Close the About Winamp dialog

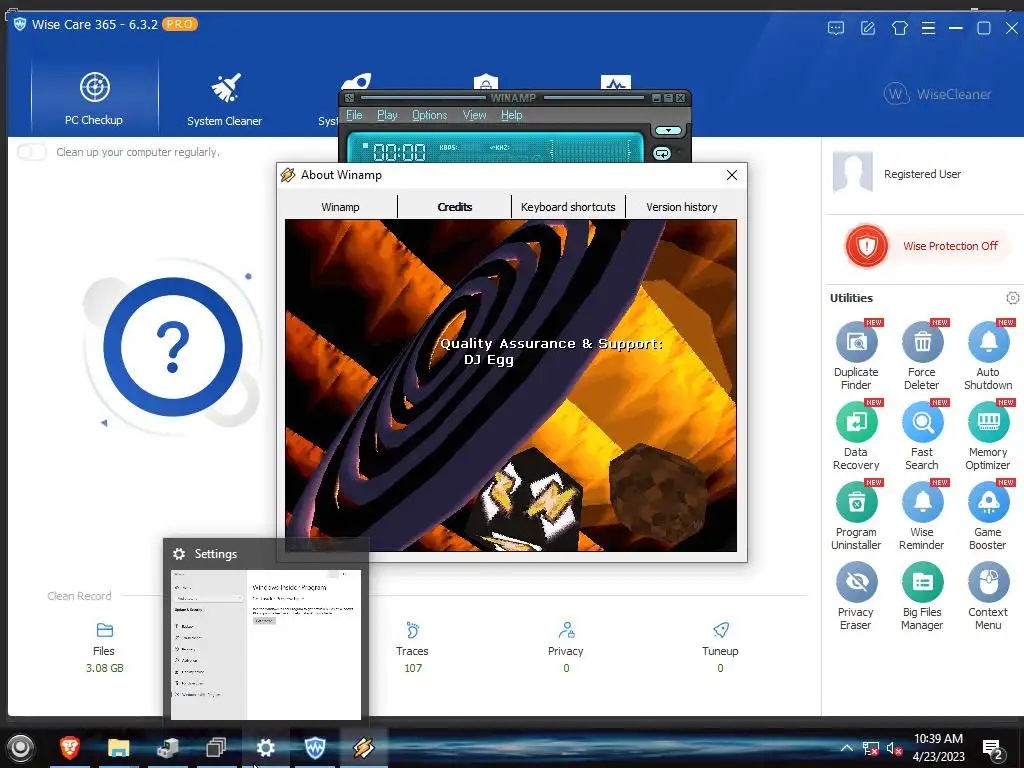pyautogui.click(x=731, y=175)
